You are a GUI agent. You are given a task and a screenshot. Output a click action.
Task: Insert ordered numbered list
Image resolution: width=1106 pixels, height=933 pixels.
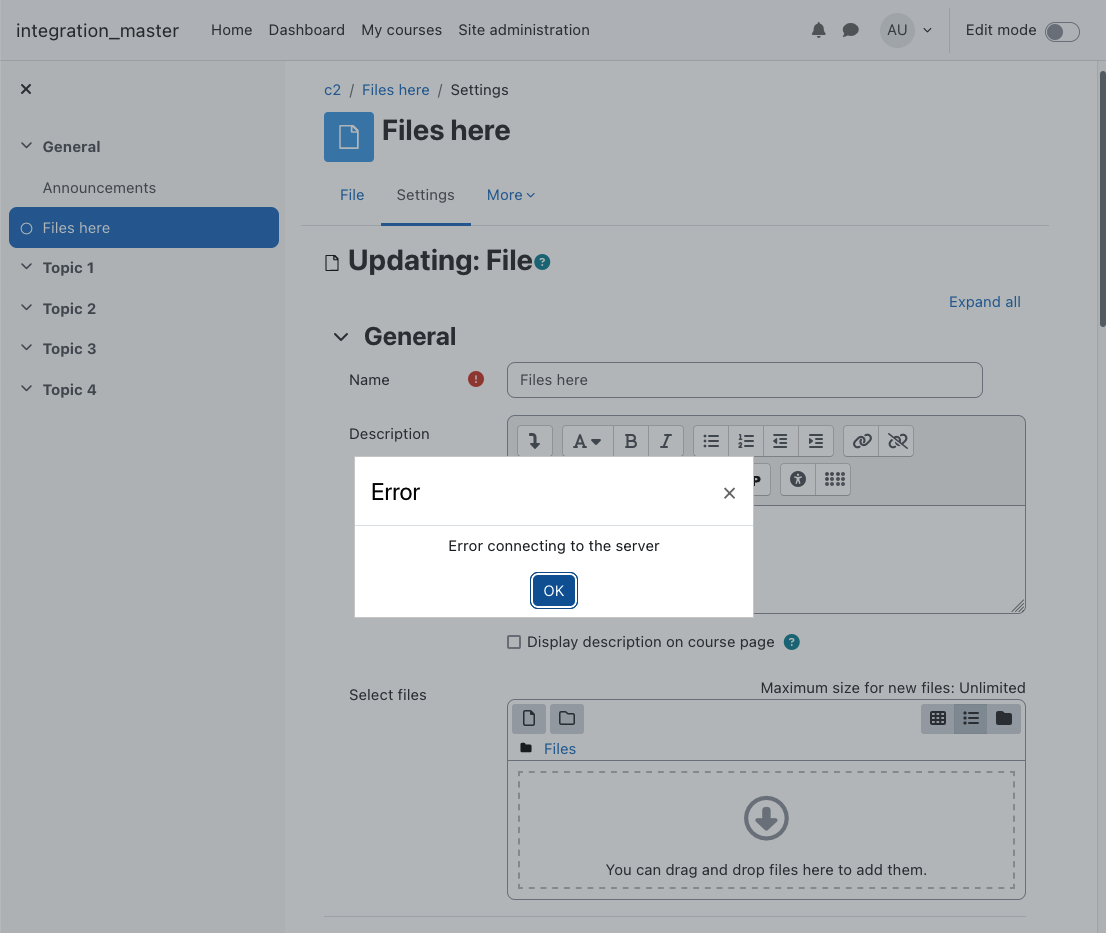point(746,441)
